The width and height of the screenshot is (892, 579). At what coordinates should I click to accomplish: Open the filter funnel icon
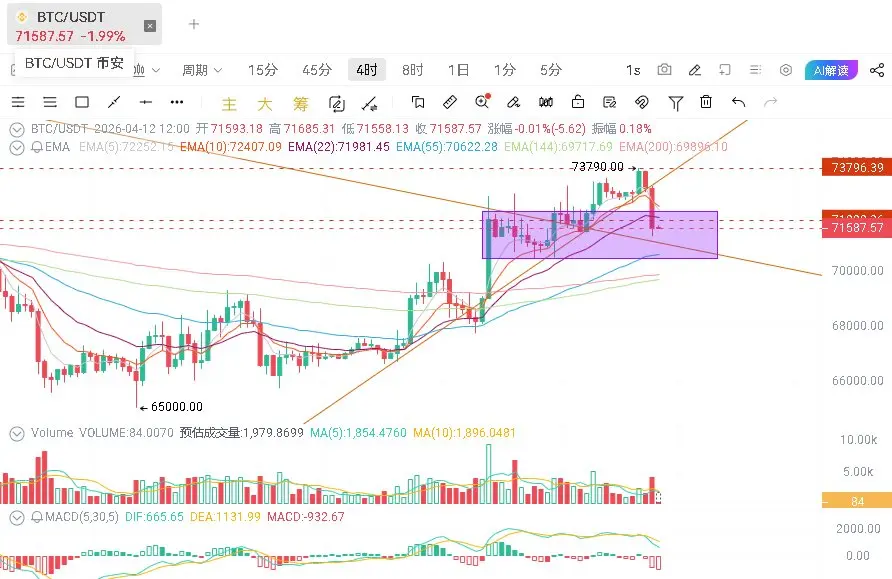pyautogui.click(x=675, y=103)
